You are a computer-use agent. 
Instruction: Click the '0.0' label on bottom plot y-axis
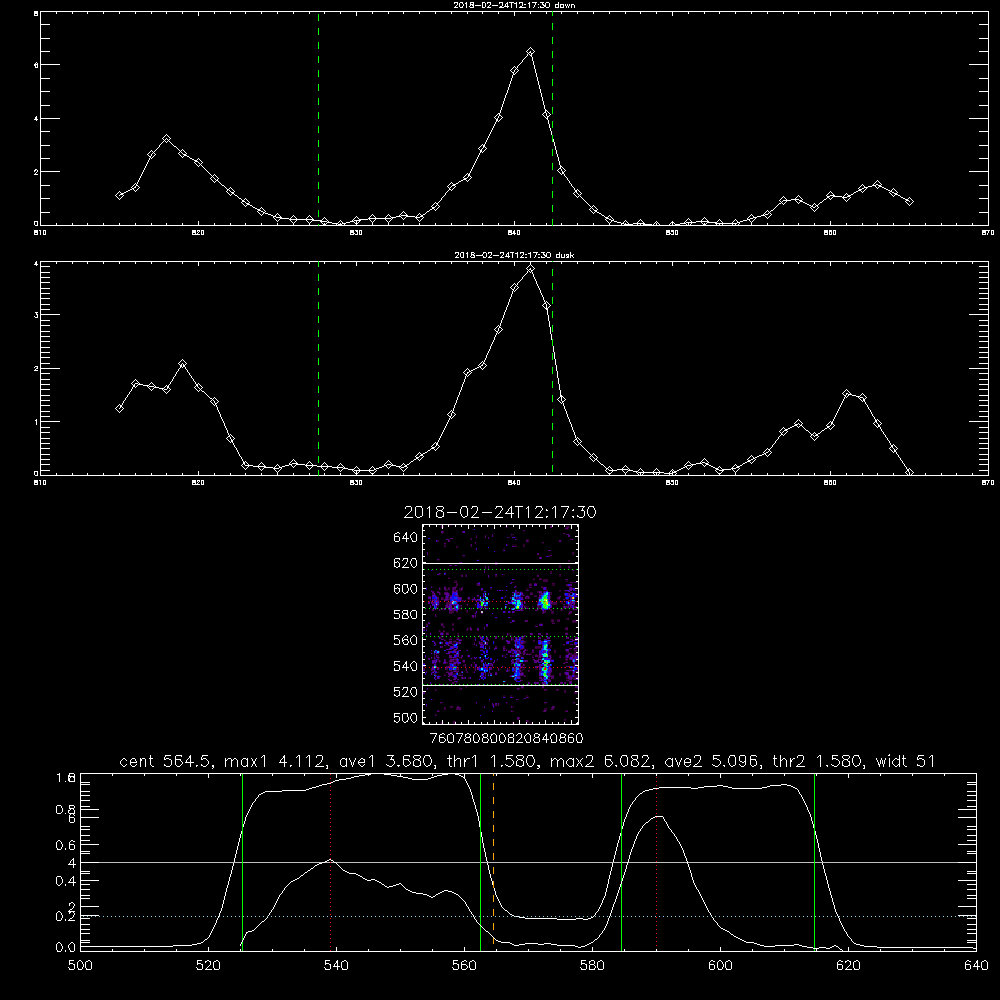click(x=66, y=947)
